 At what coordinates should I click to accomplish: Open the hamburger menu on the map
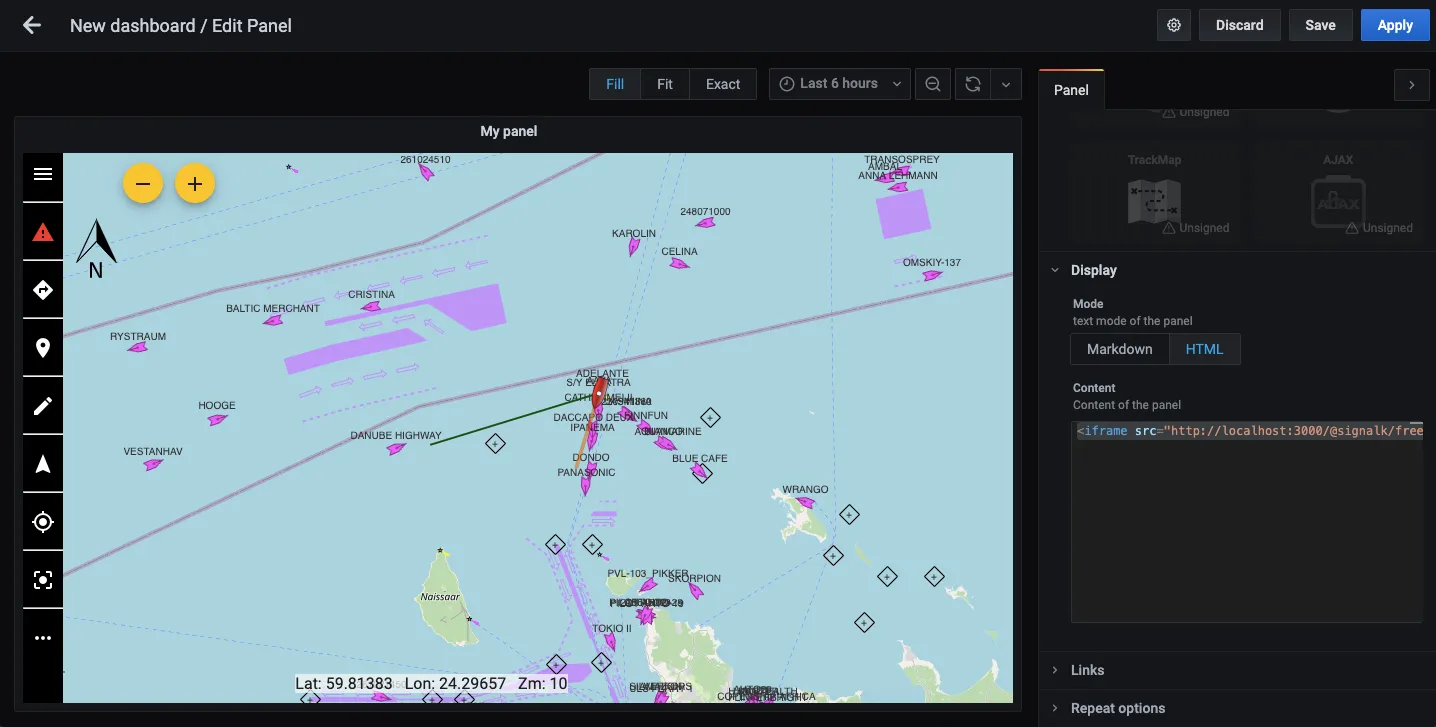coord(43,175)
